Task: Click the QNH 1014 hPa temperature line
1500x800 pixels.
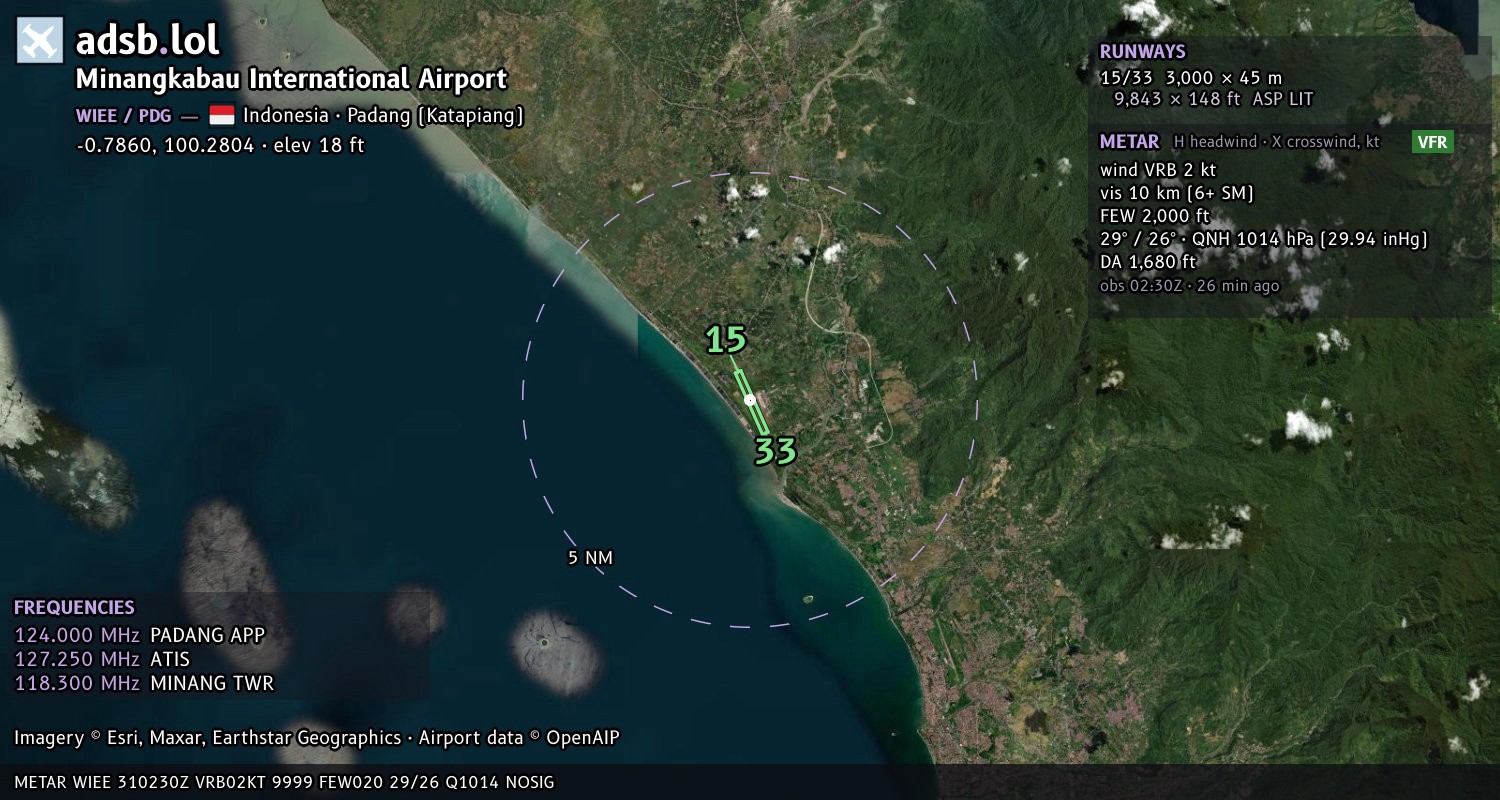Action: pyautogui.click(x=1263, y=240)
